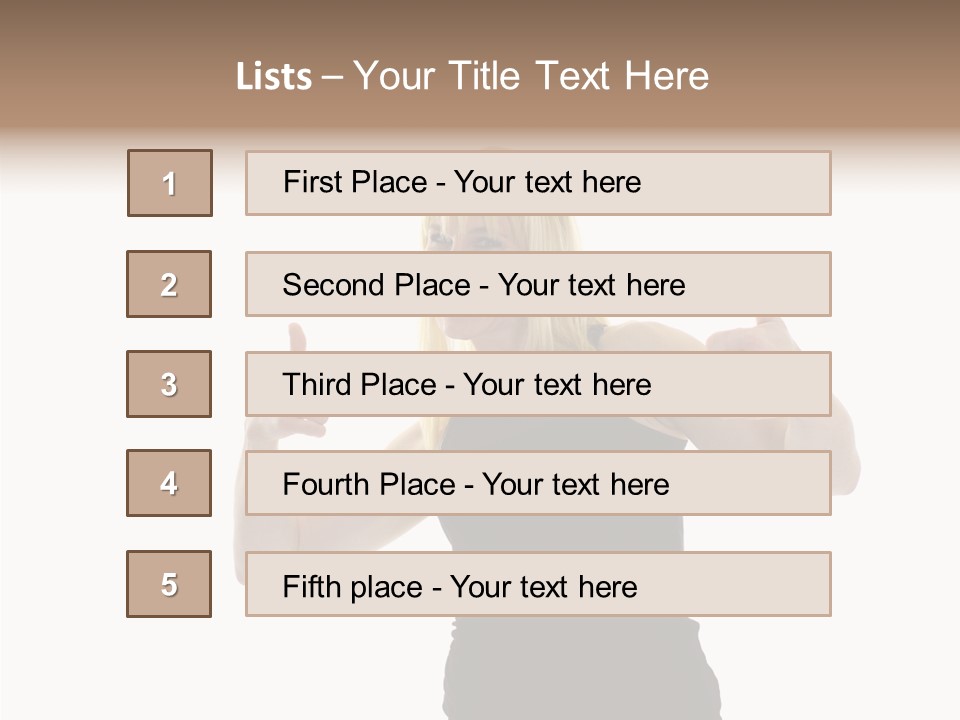Click the woman's black top below the list
Image resolution: width=960 pixels, height=720 pixels.
click(580, 660)
